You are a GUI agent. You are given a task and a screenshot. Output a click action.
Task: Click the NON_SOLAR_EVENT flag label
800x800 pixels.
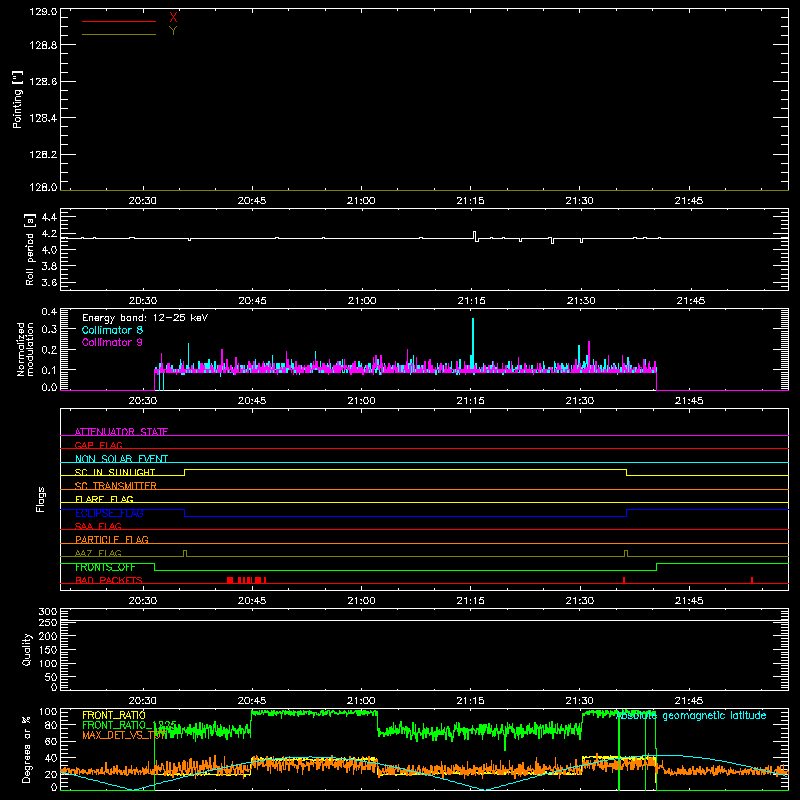(x=121, y=459)
